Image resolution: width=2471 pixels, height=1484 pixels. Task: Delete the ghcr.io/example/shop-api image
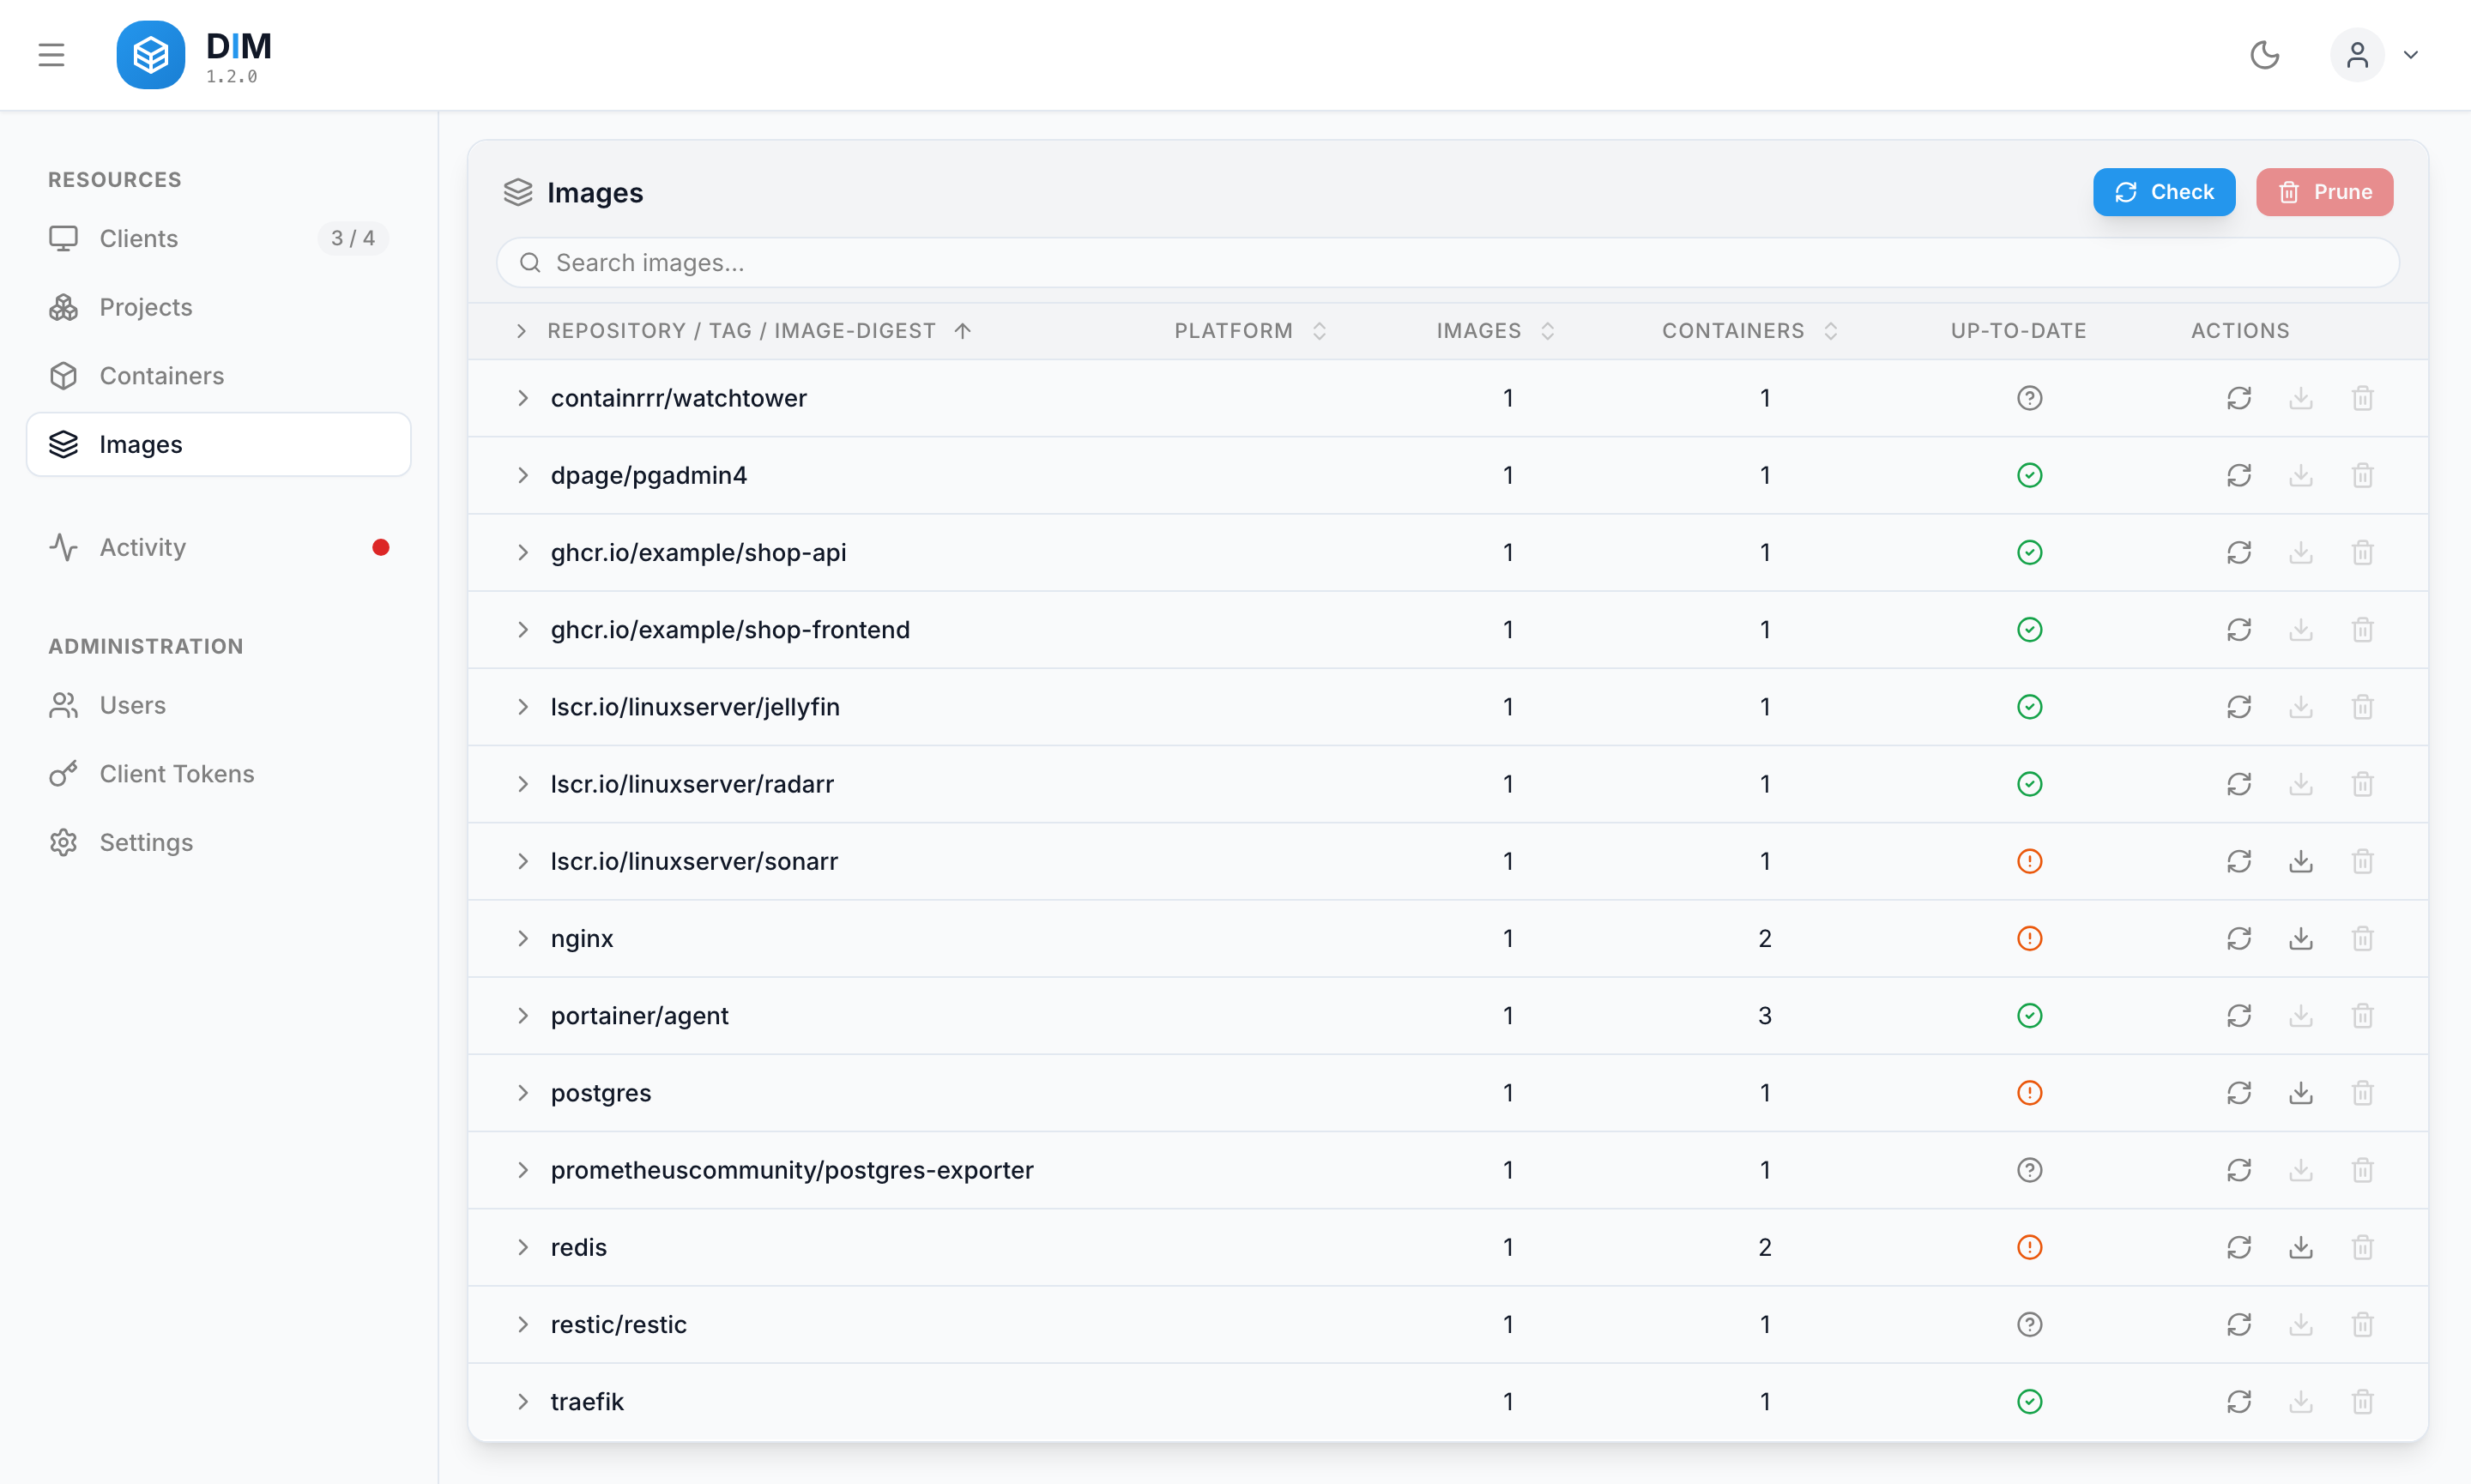pyautogui.click(x=2363, y=552)
